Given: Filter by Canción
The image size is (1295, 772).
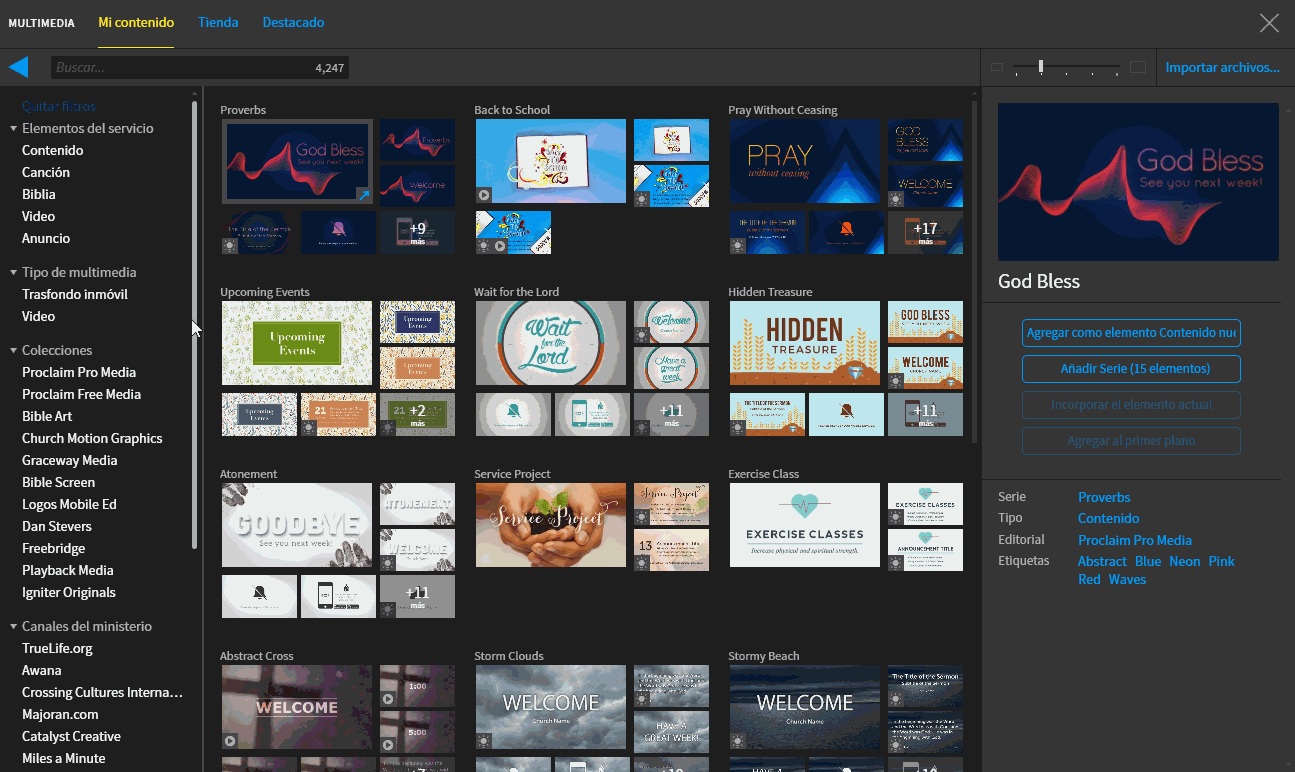Looking at the screenshot, I should (x=46, y=172).
